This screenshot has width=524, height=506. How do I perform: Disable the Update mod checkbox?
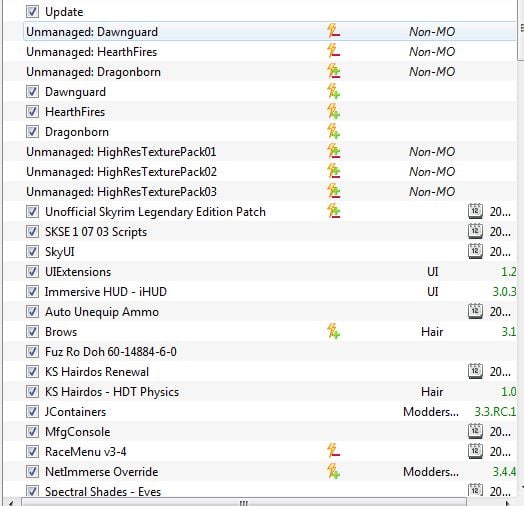click(x=32, y=12)
